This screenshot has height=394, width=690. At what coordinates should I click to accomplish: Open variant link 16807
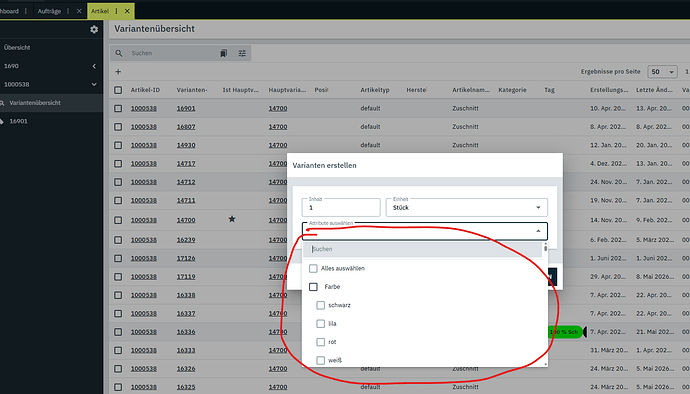point(186,127)
